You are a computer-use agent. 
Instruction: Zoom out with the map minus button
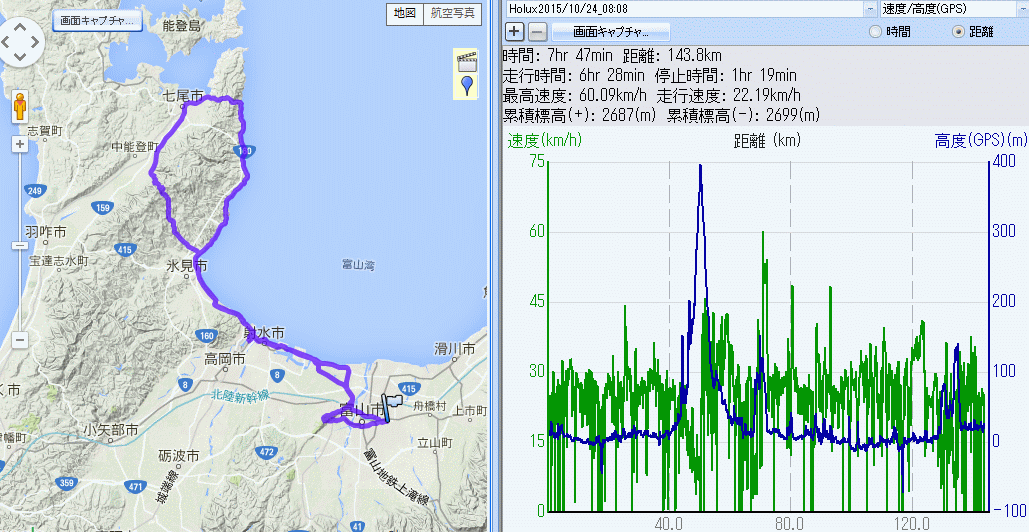tap(19, 347)
